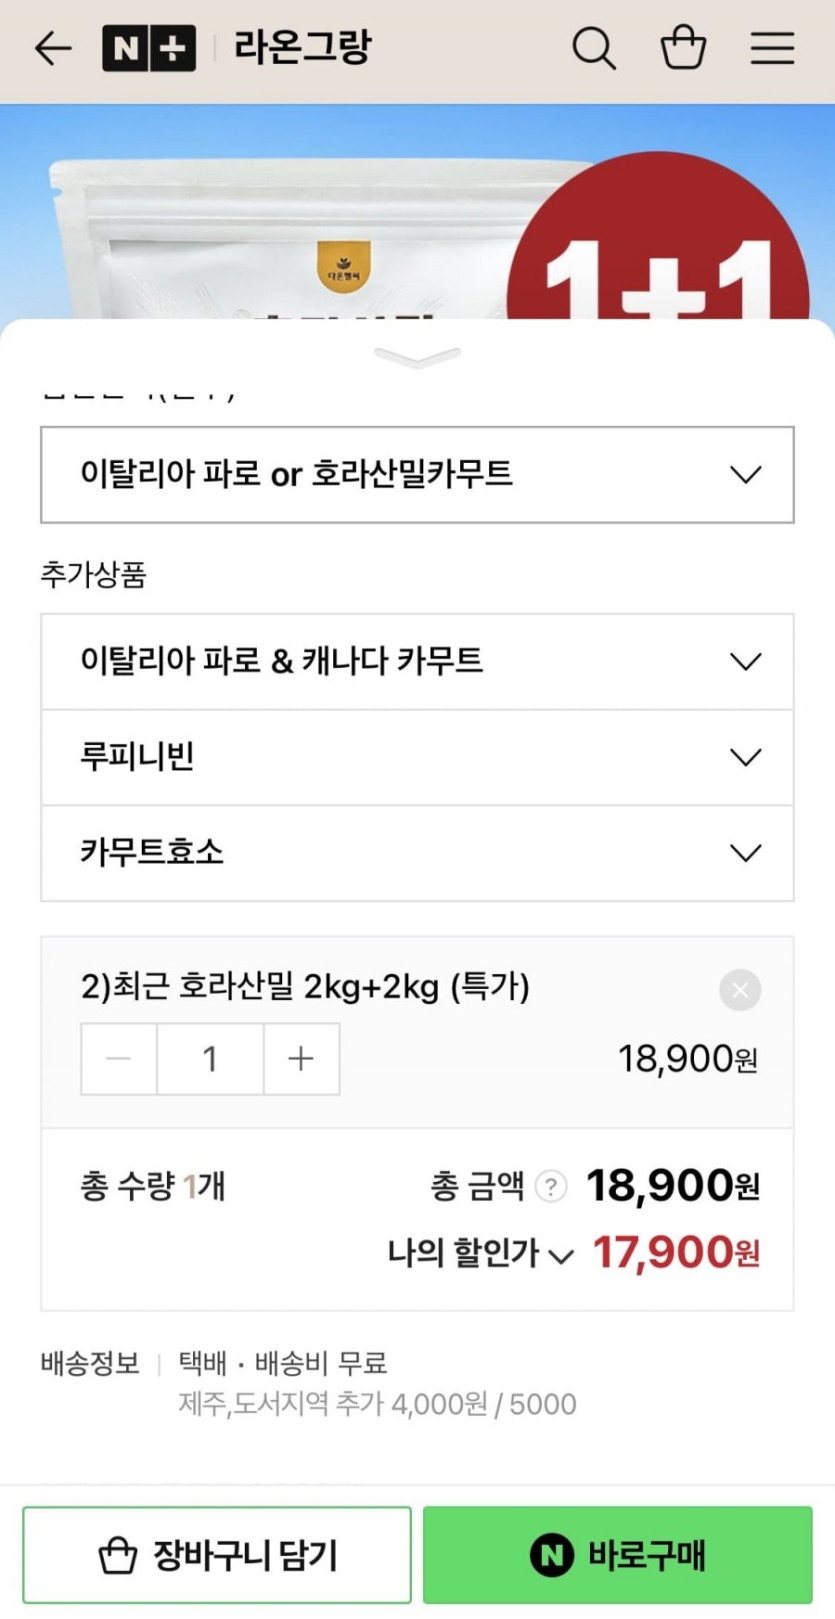The width and height of the screenshot is (835, 1619).
Task: Increase quantity with plus button
Action: tap(301, 1059)
